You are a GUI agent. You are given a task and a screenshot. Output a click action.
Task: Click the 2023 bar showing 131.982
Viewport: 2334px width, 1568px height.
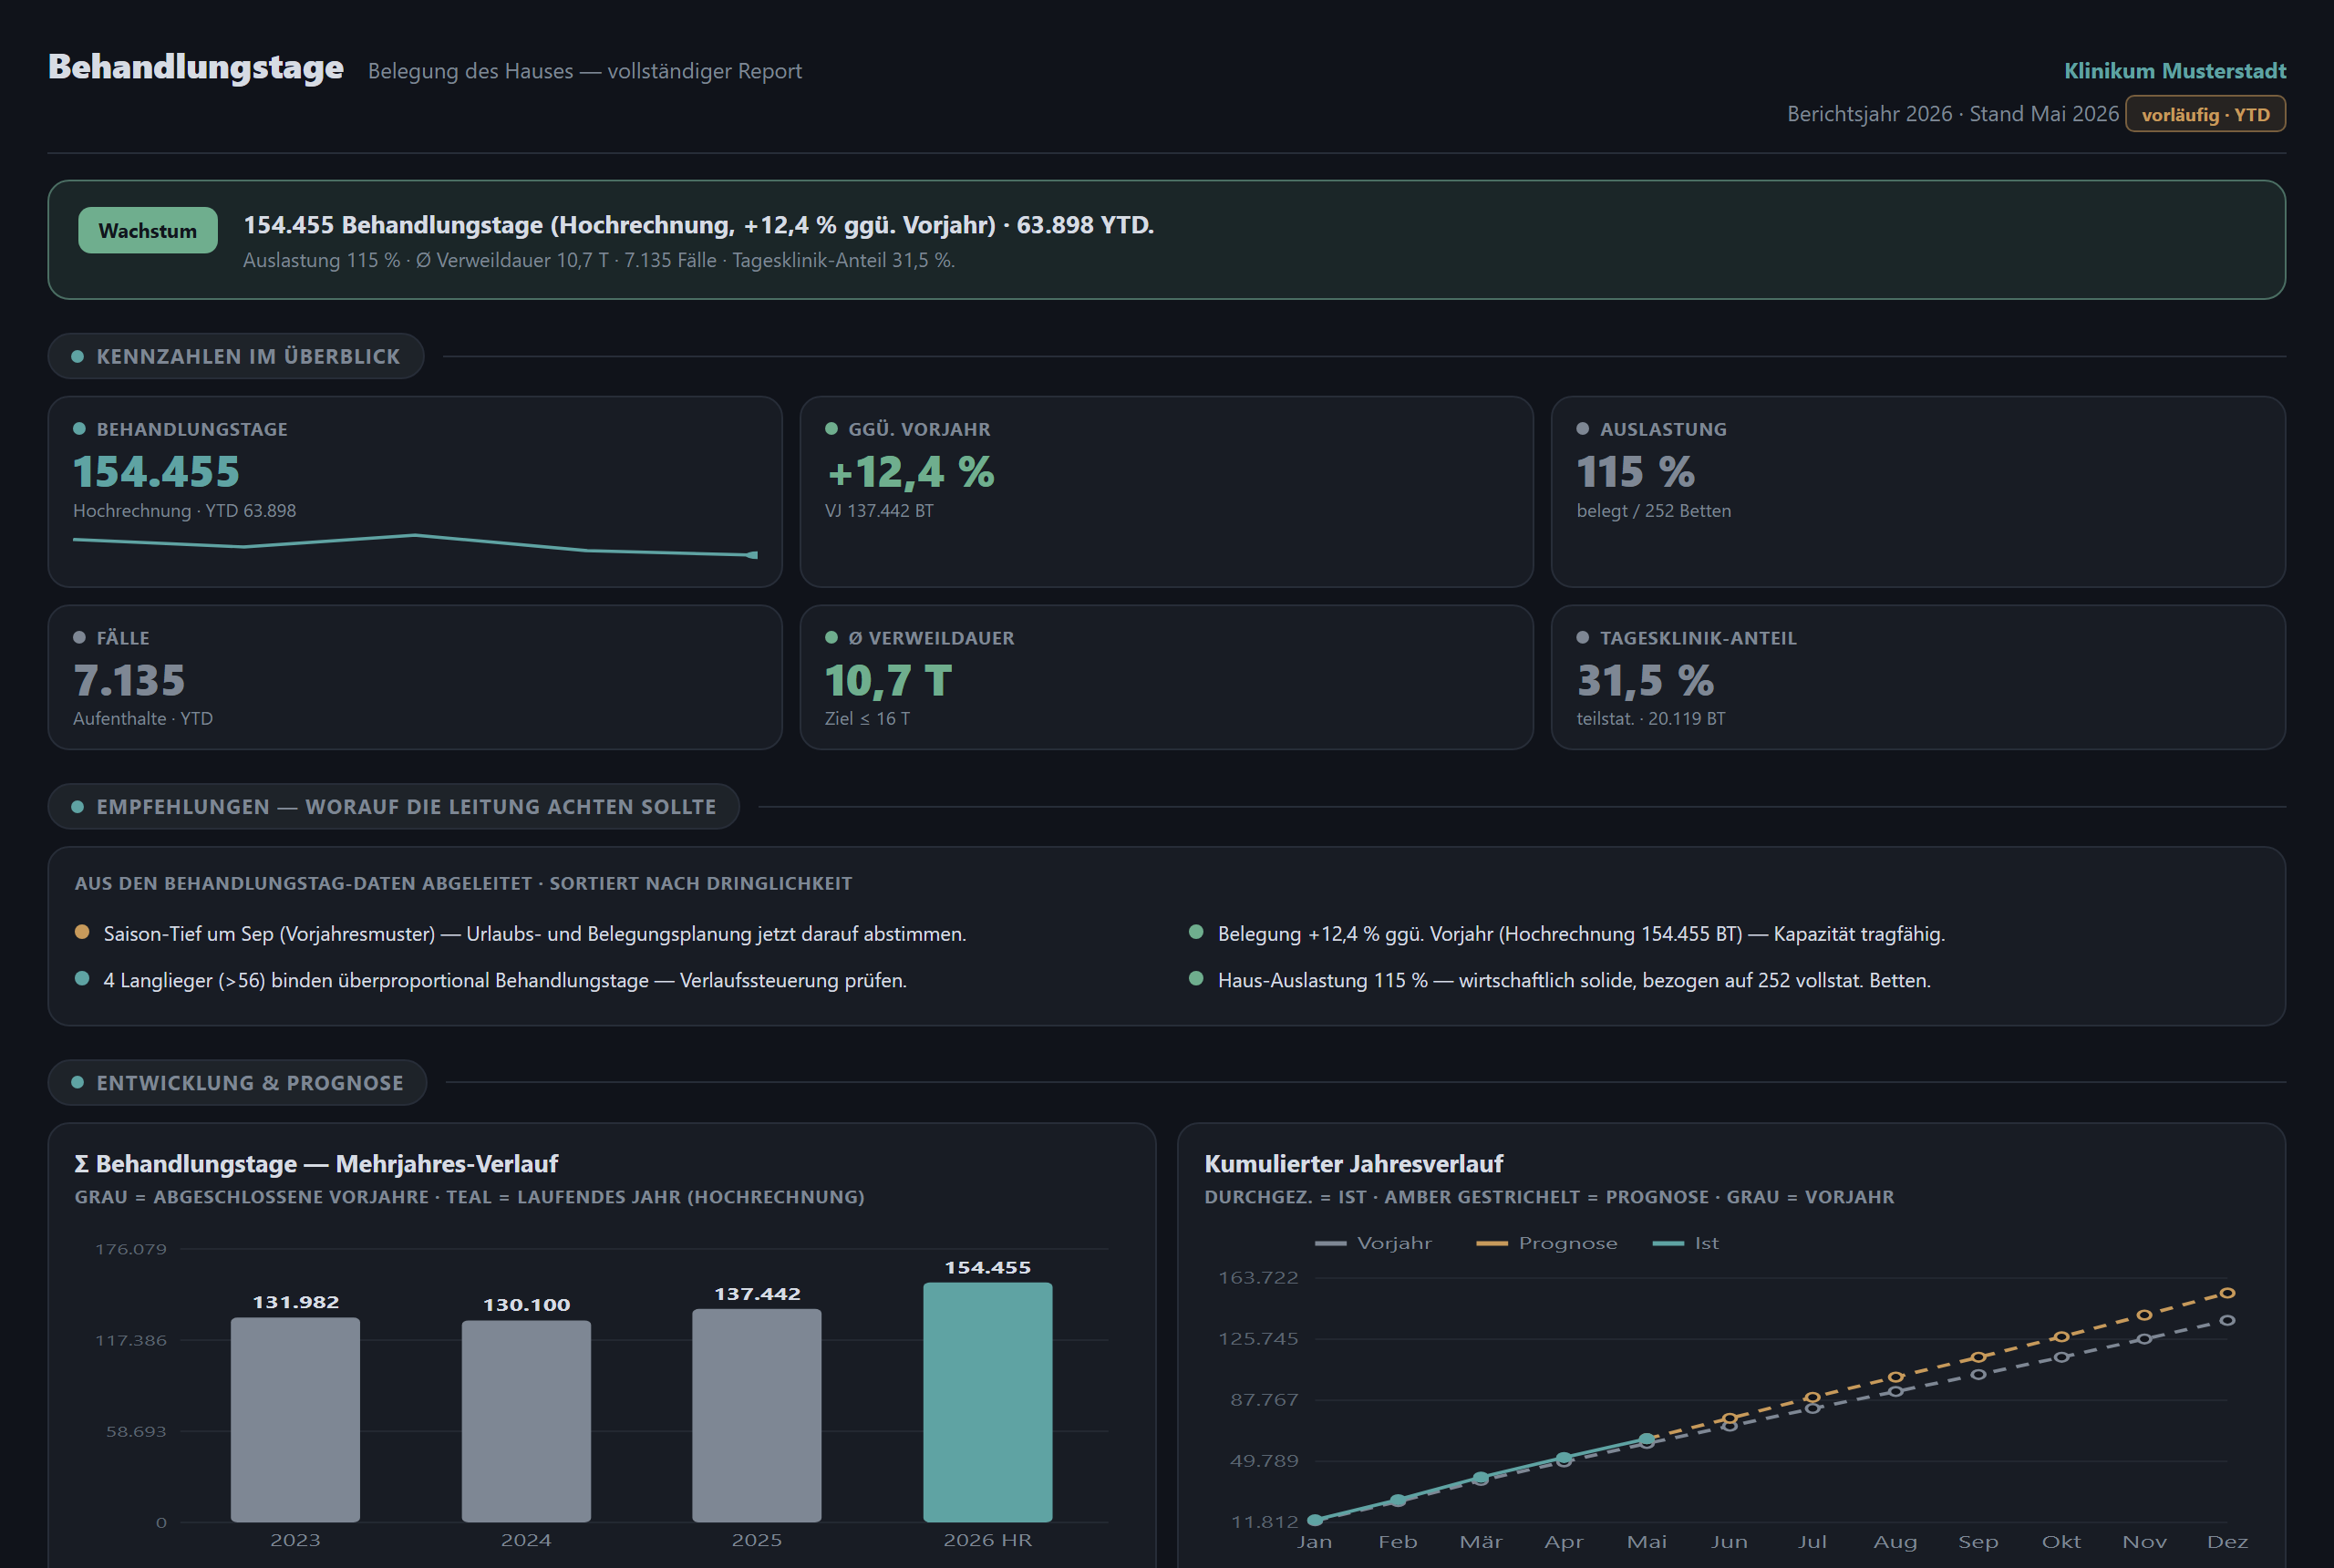tap(295, 1420)
